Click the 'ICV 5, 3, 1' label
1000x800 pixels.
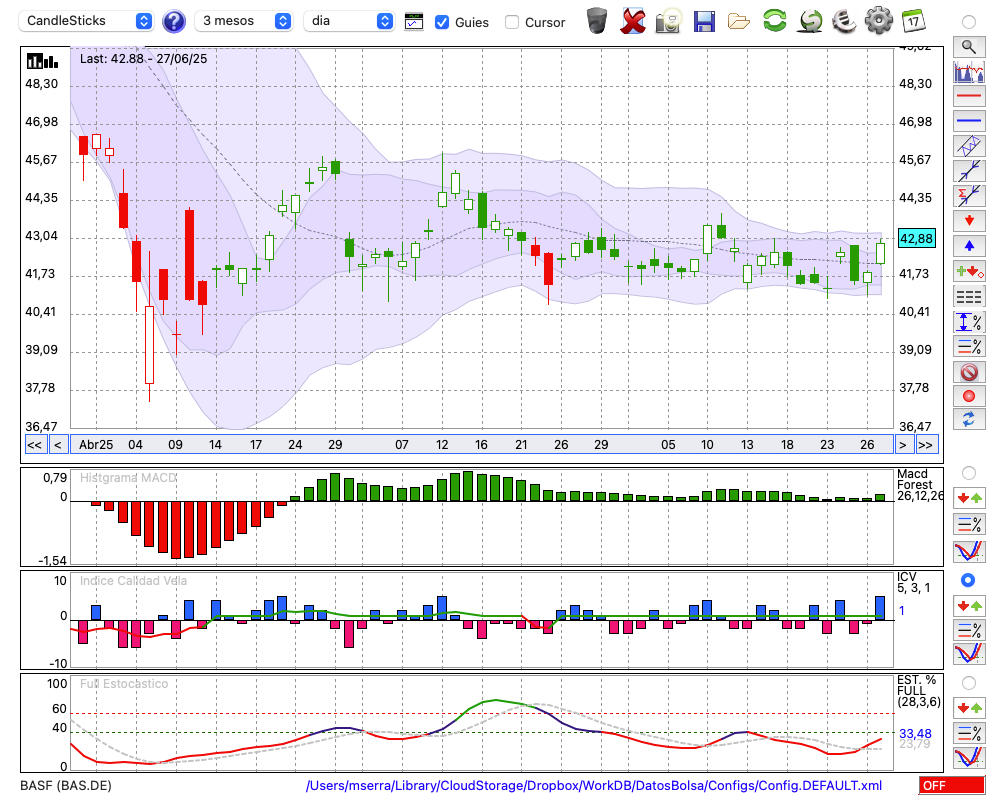(913, 582)
